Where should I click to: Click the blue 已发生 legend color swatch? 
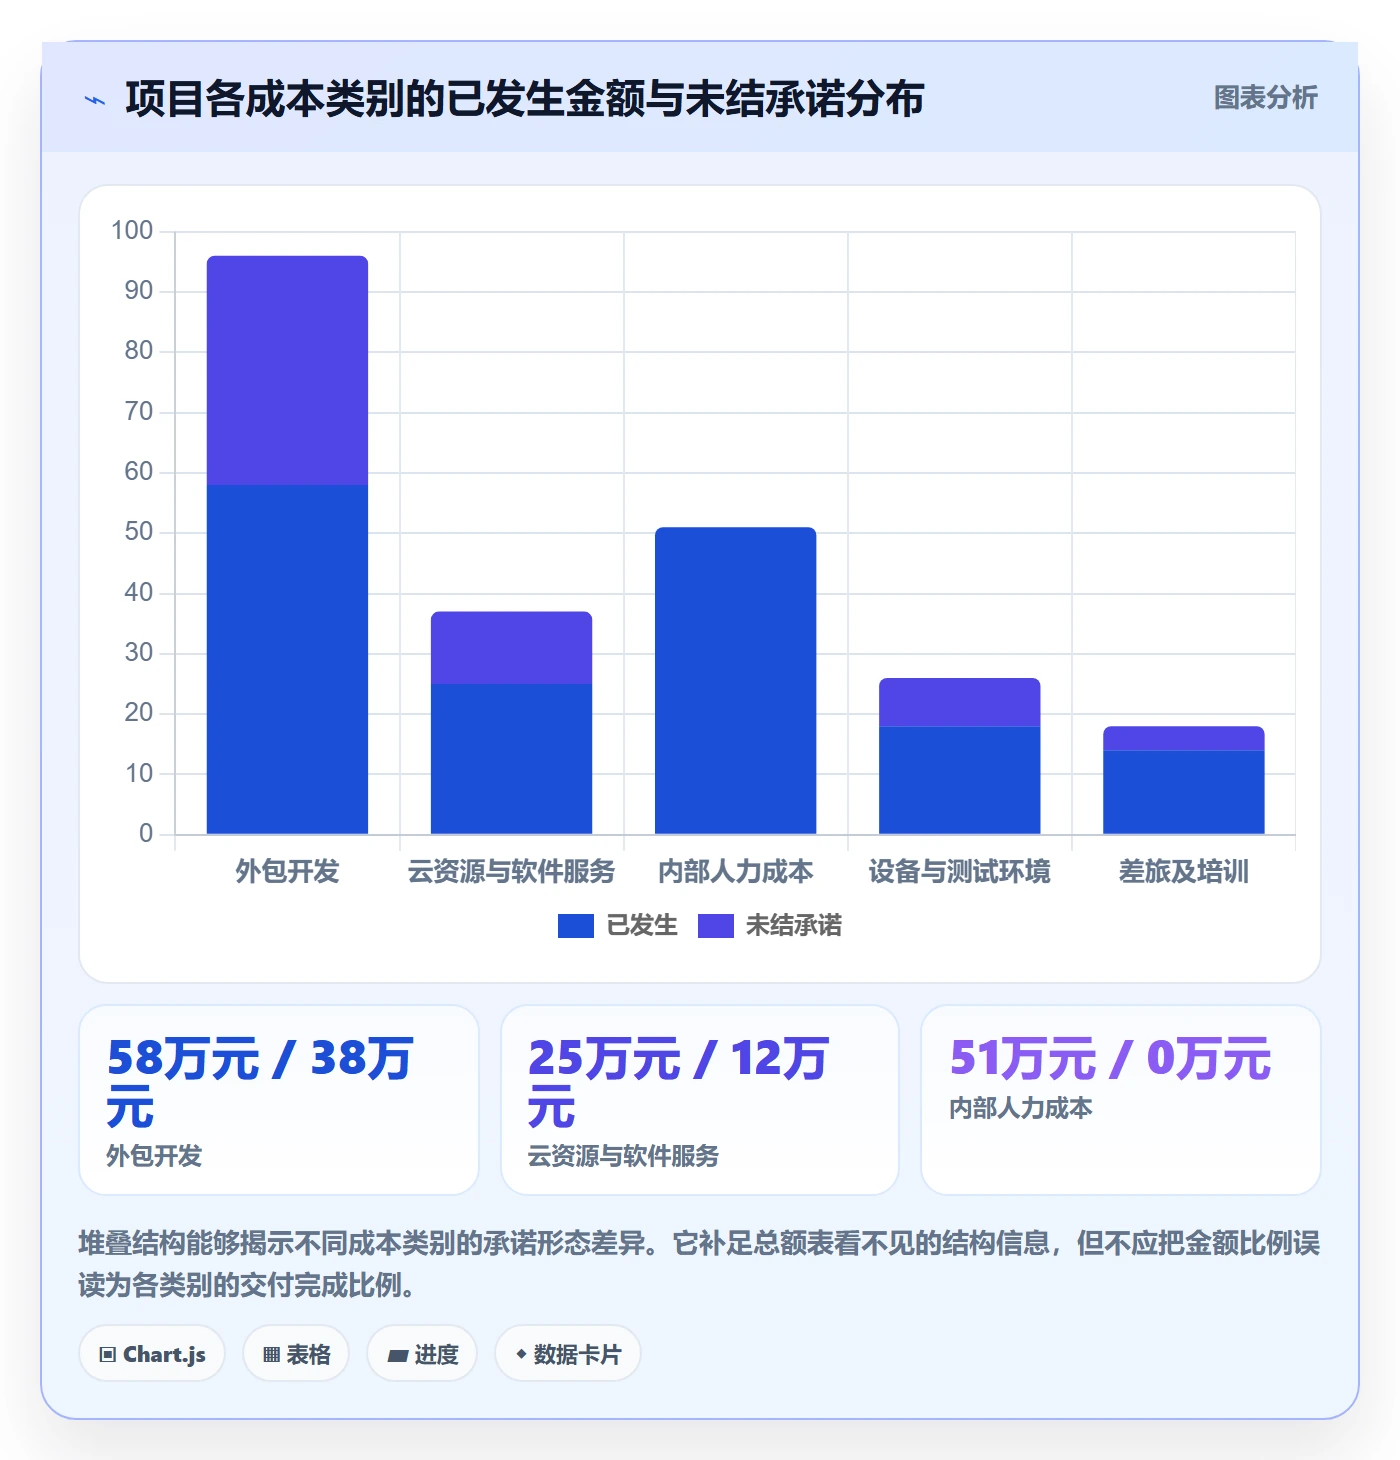tap(576, 926)
